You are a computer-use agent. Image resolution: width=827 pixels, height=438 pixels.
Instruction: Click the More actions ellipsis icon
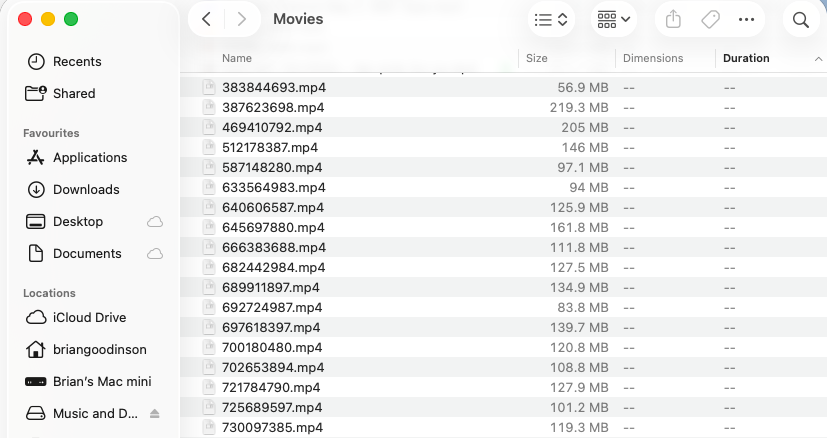point(746,20)
